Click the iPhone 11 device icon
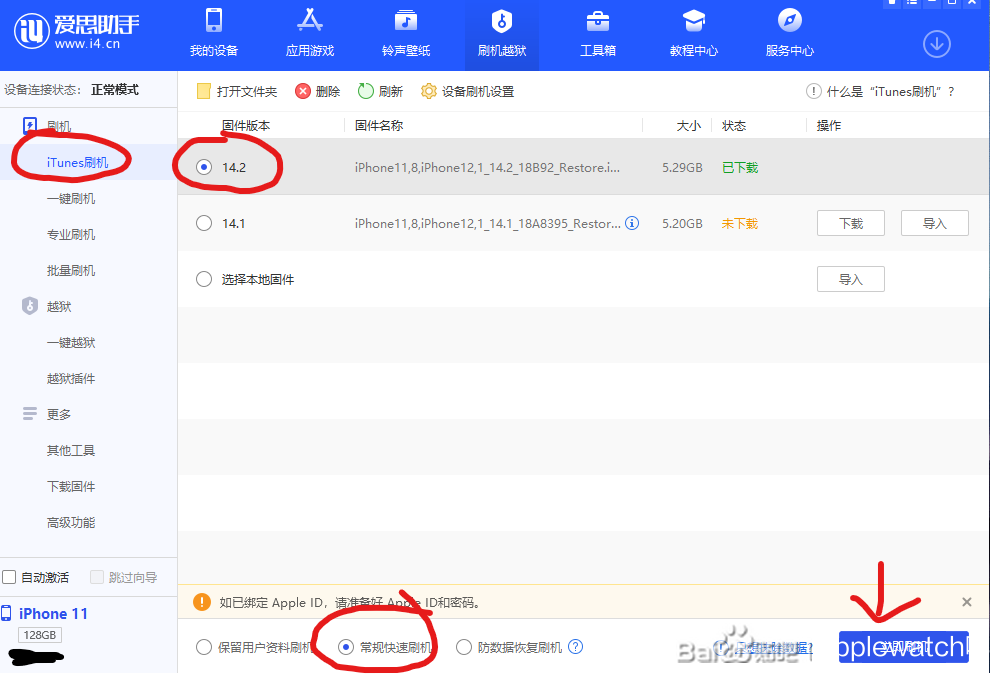 click(x=6, y=613)
